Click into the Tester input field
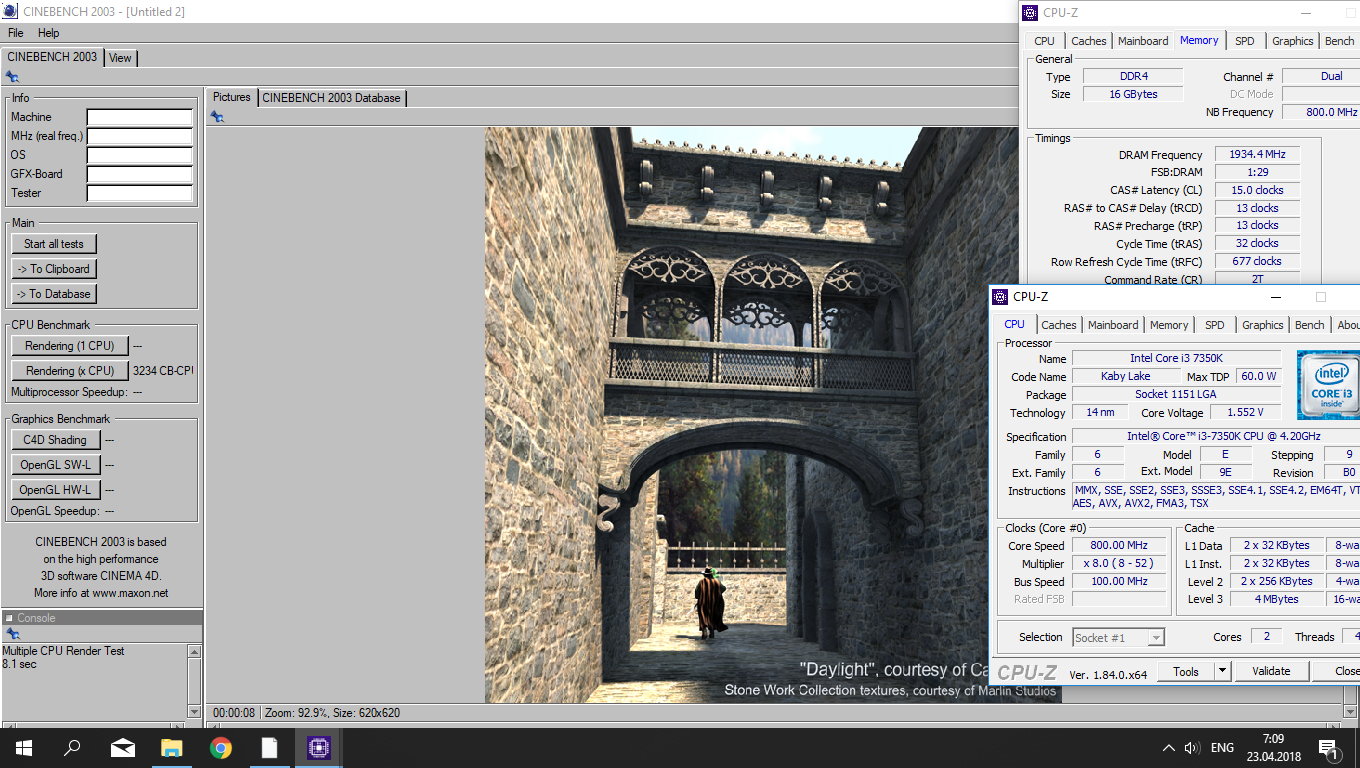1360x768 pixels. coord(140,194)
